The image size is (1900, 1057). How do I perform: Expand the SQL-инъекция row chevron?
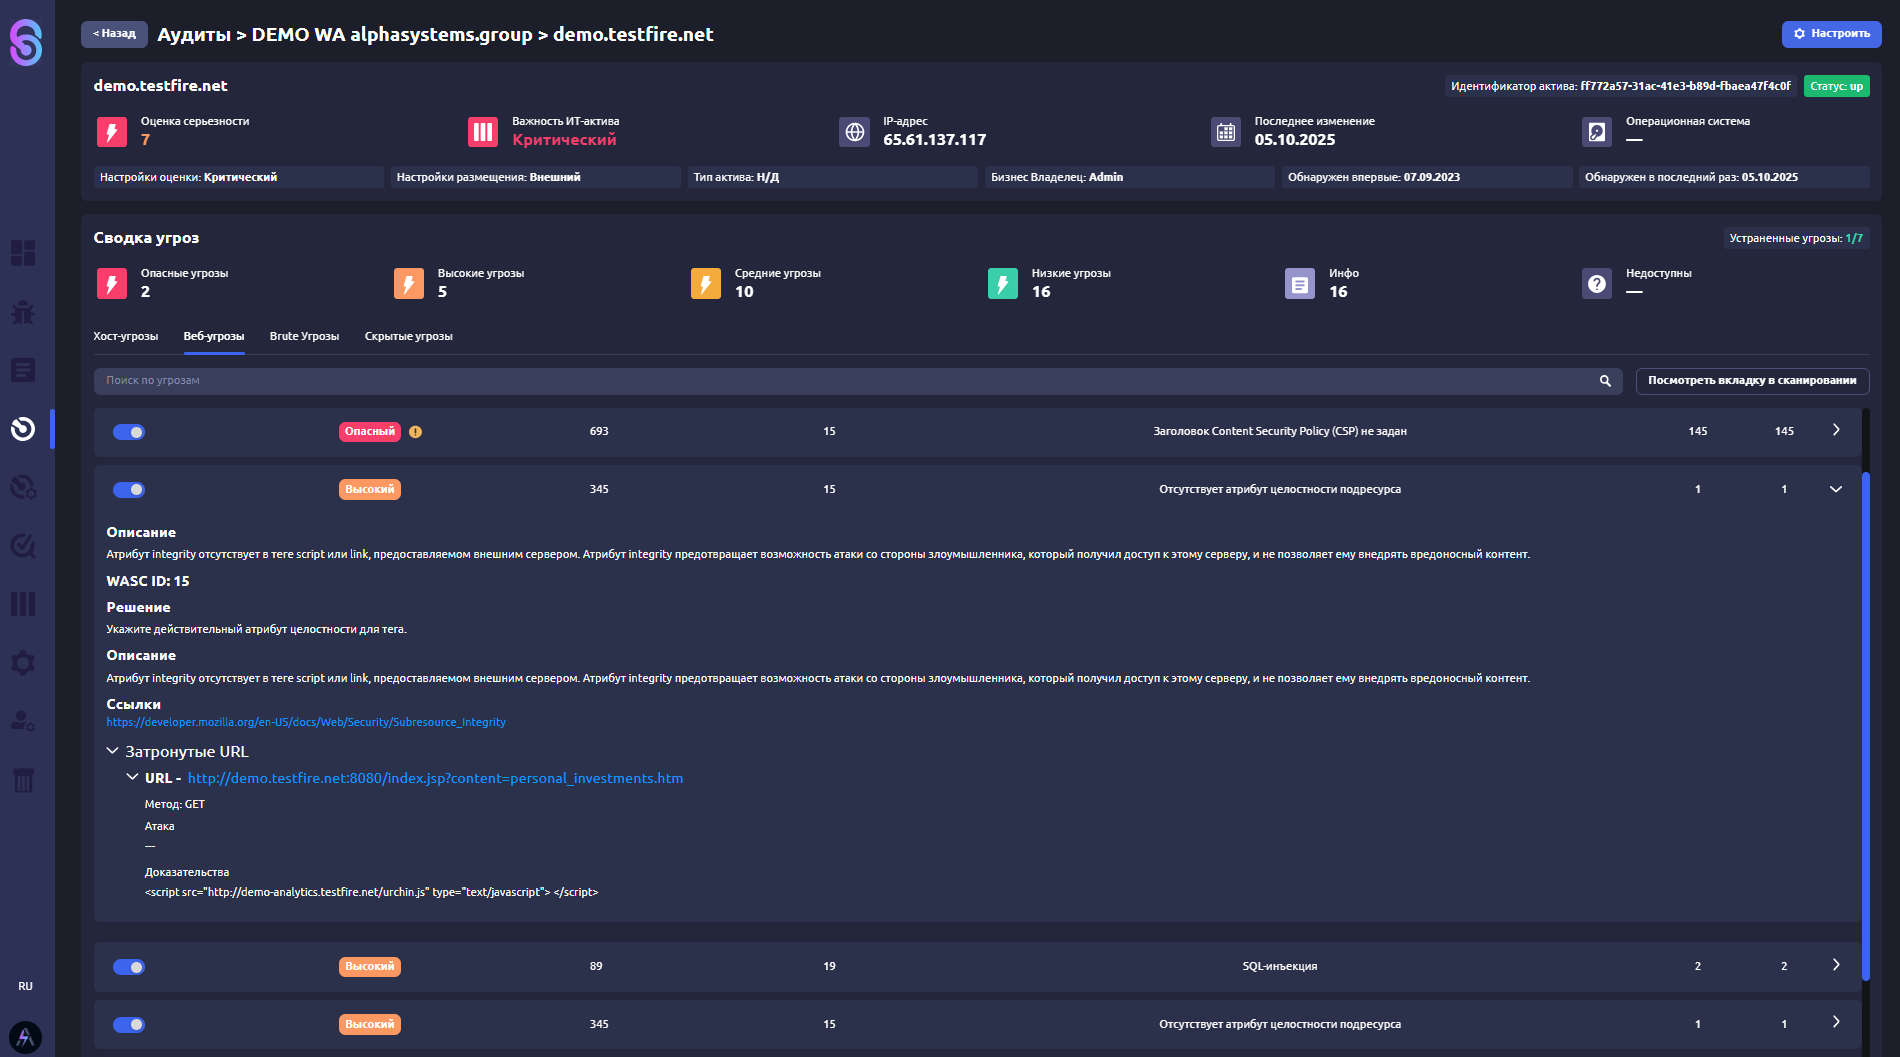pyautogui.click(x=1835, y=965)
